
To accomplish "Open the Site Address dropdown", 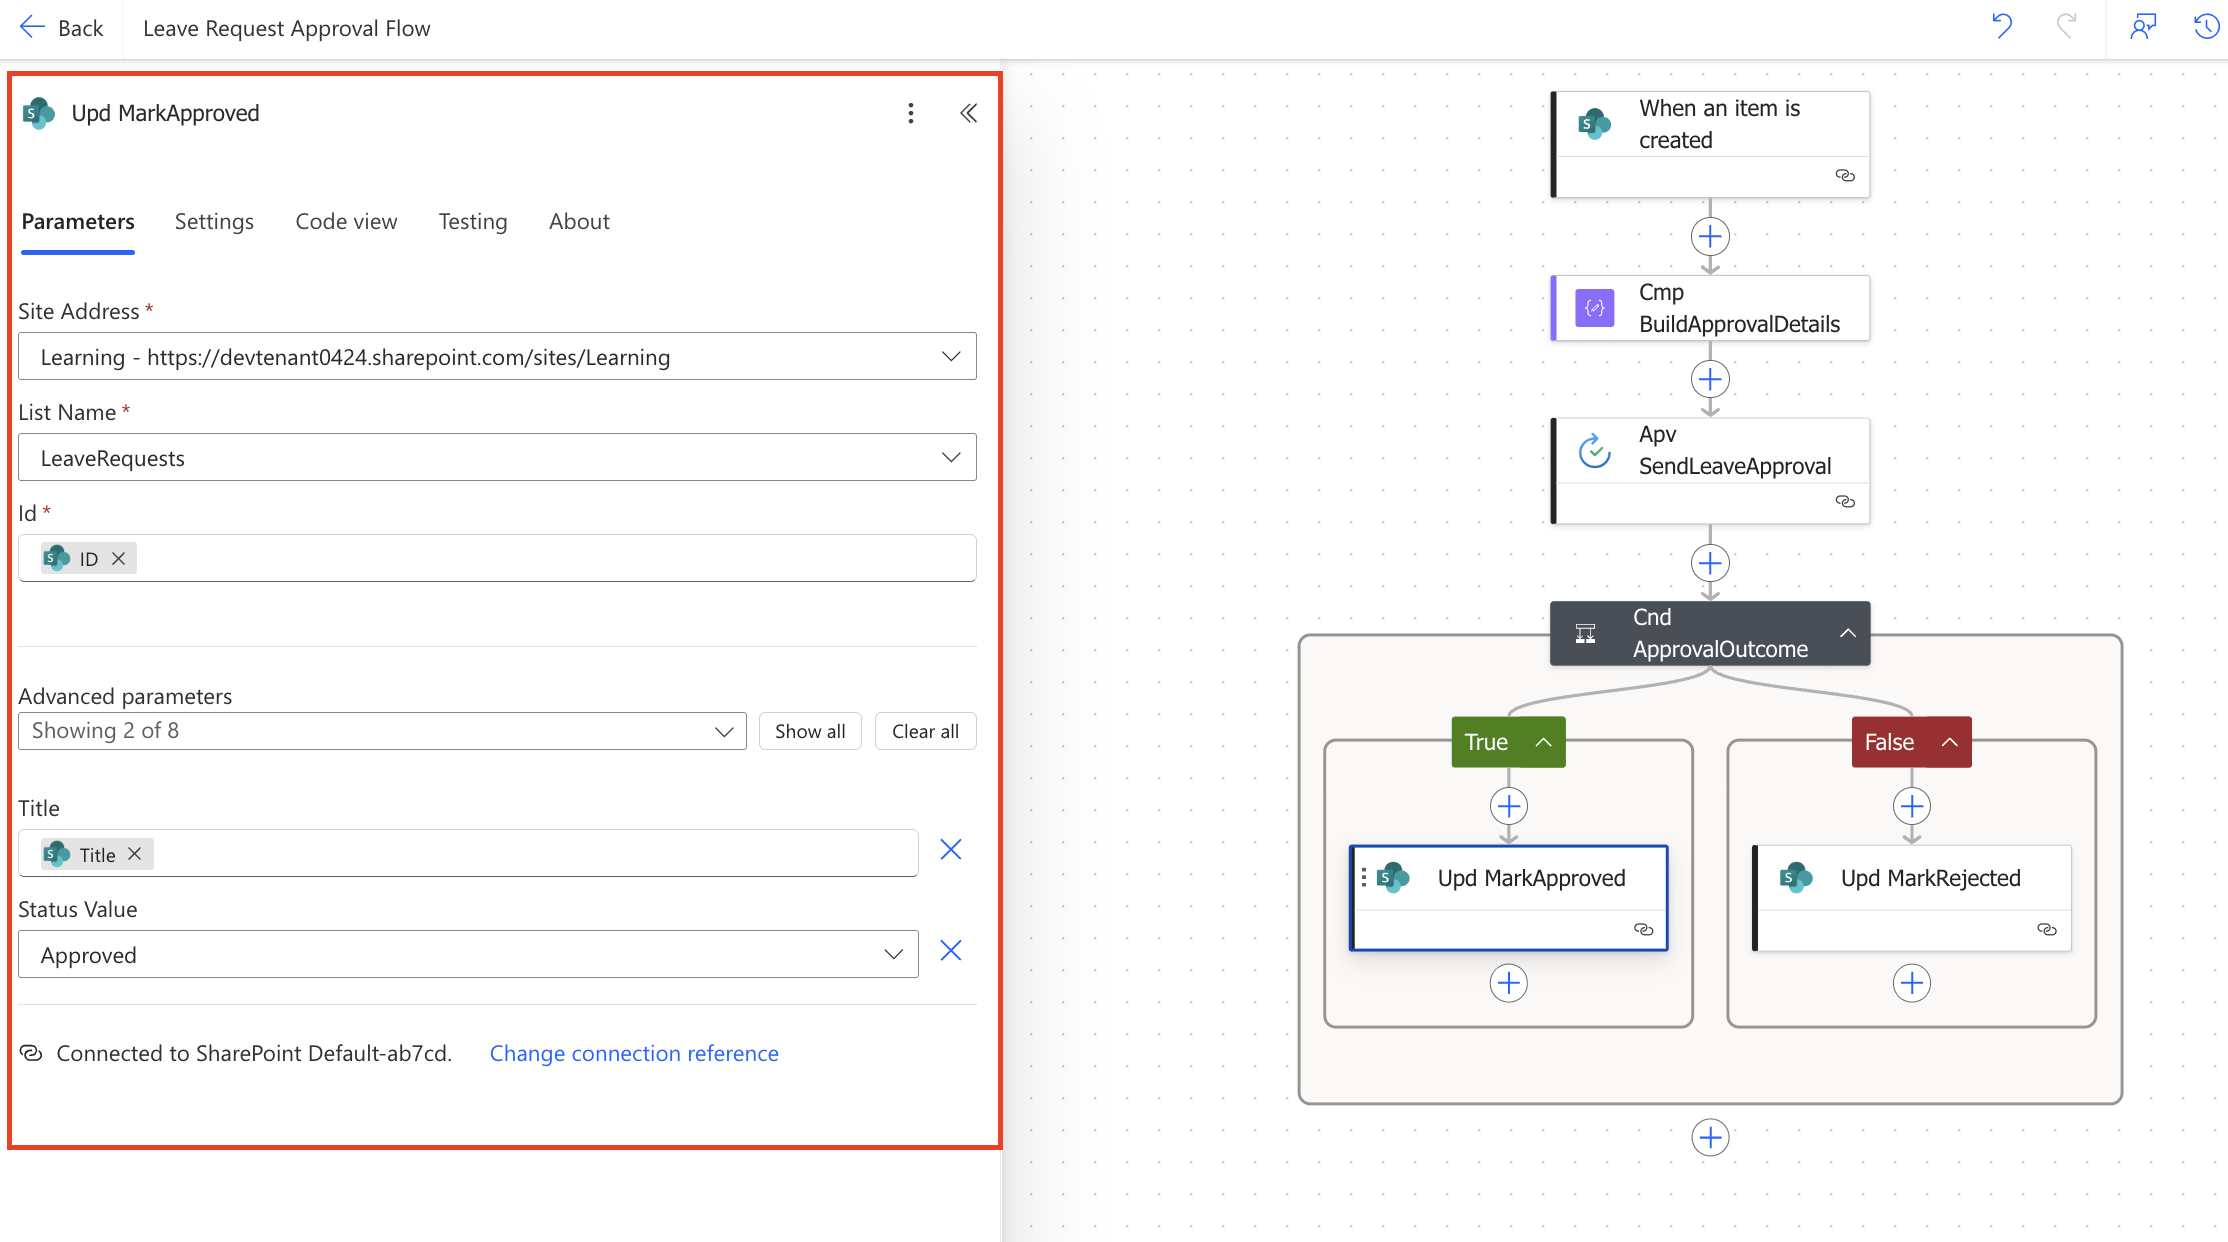I will 949,356.
